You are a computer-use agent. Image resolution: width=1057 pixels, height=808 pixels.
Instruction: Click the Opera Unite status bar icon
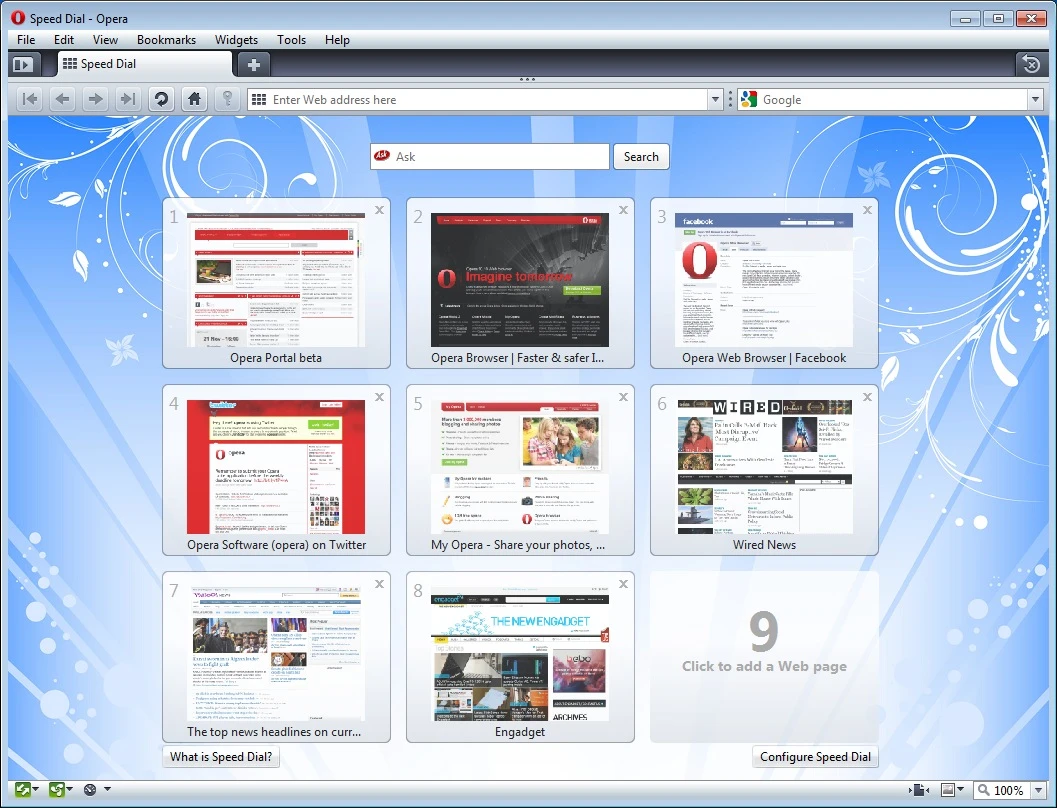(57, 789)
